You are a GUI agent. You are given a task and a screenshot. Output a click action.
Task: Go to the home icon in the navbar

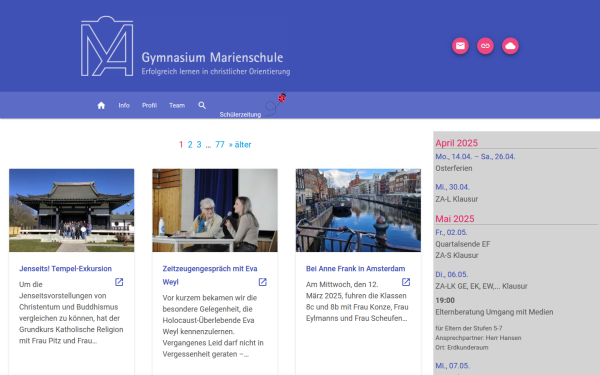[101, 105]
